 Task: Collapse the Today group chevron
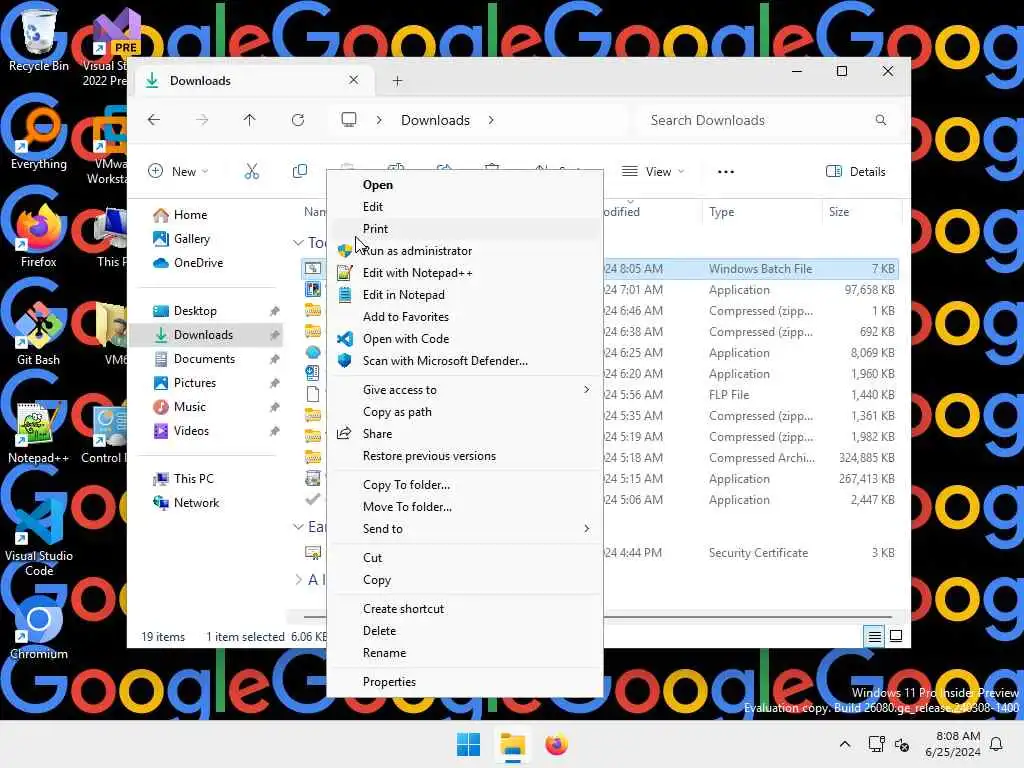click(298, 243)
